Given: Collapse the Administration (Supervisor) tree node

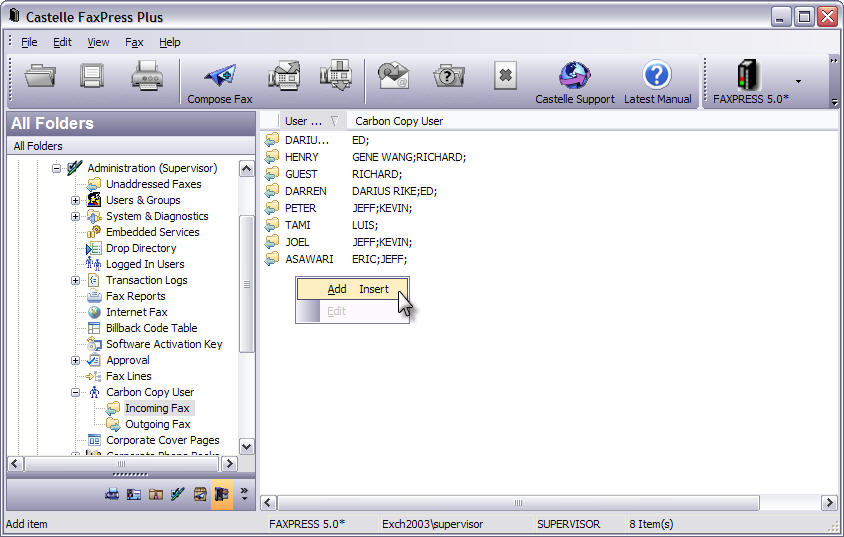Looking at the screenshot, I should [56, 168].
